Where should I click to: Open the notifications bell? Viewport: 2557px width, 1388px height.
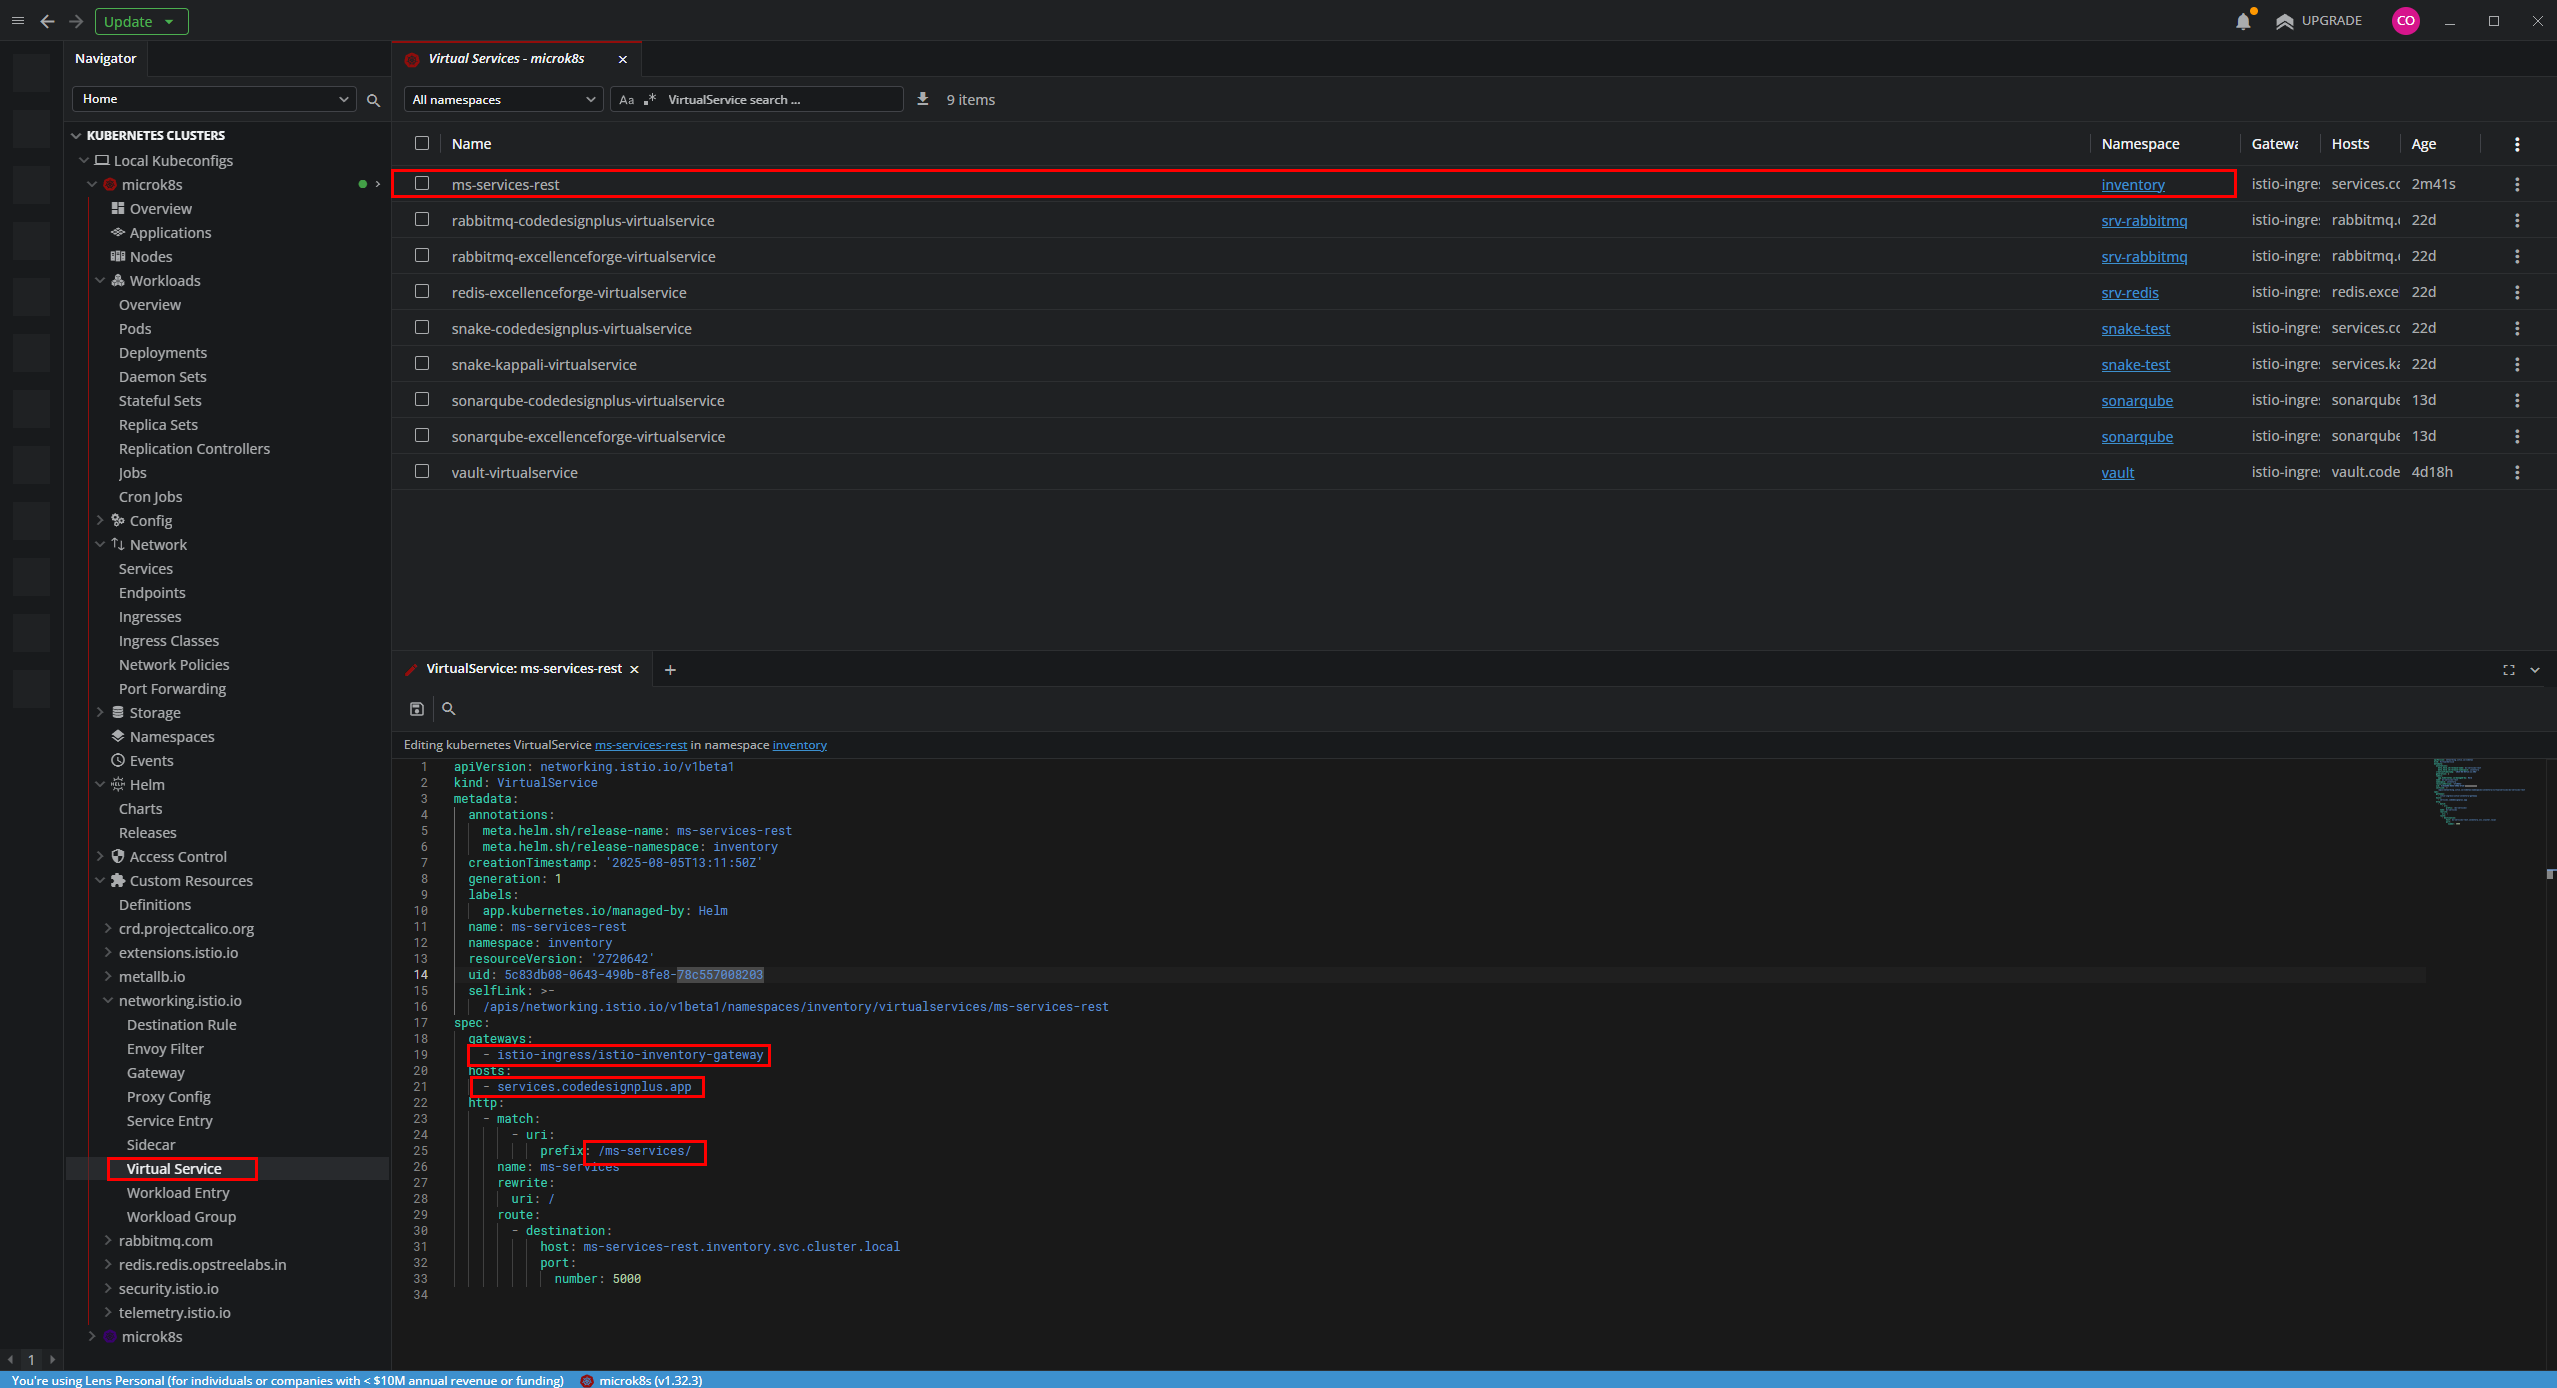tap(2243, 21)
